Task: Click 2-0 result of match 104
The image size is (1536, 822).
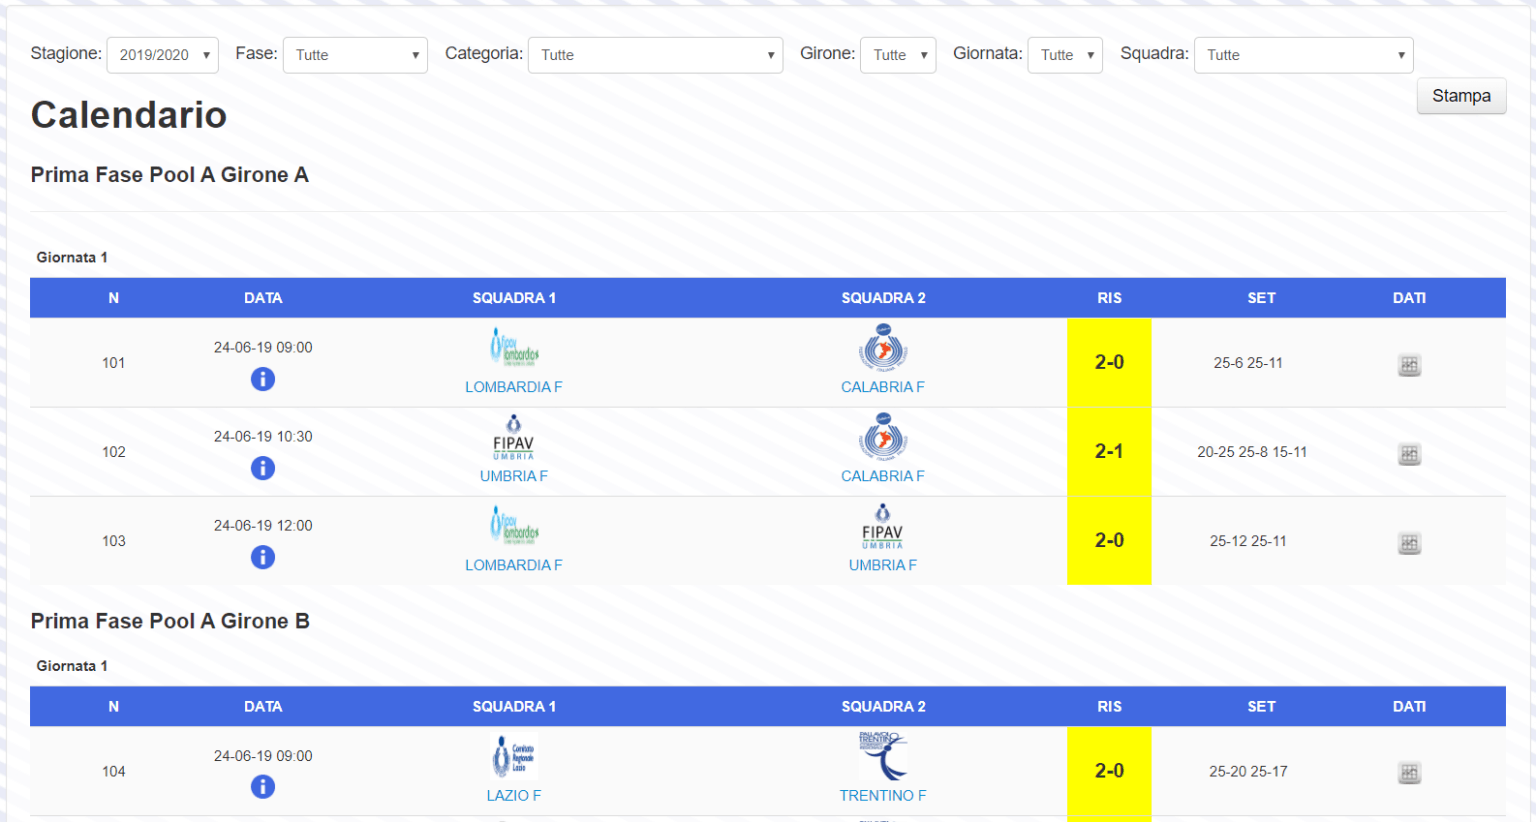Action: [x=1109, y=771]
